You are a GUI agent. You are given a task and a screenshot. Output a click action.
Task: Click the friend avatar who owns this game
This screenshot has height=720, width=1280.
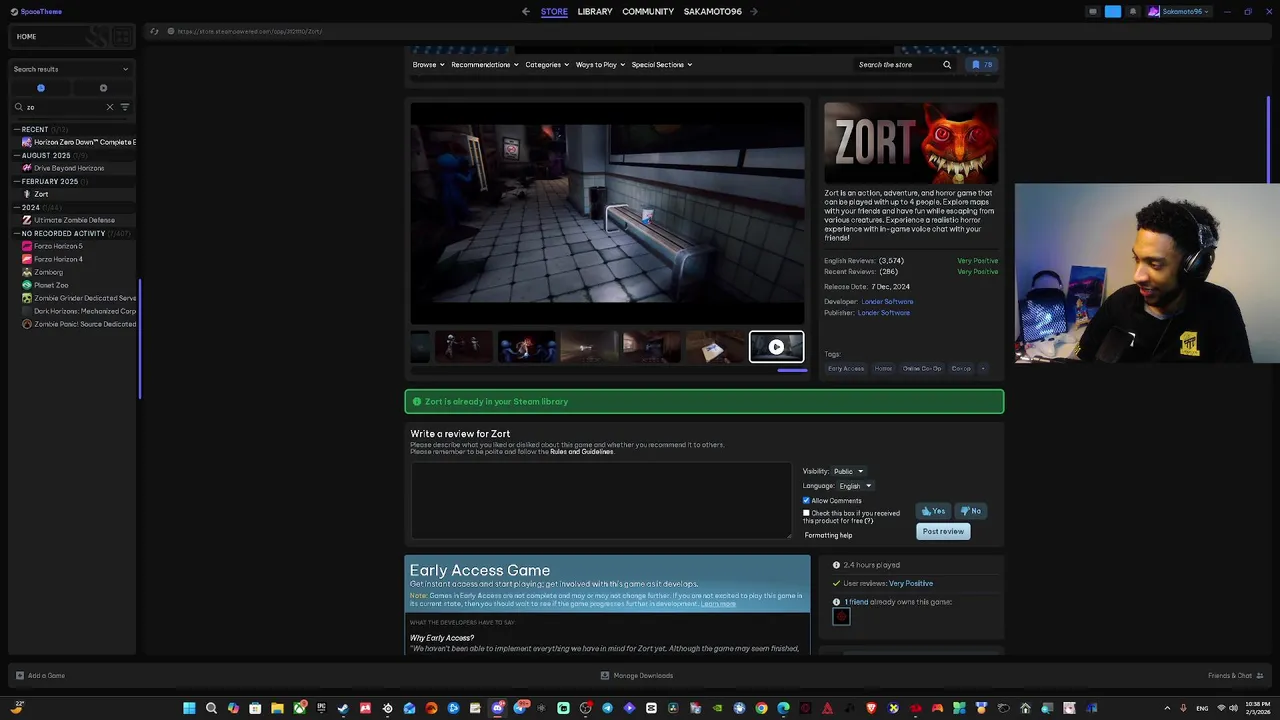841,617
